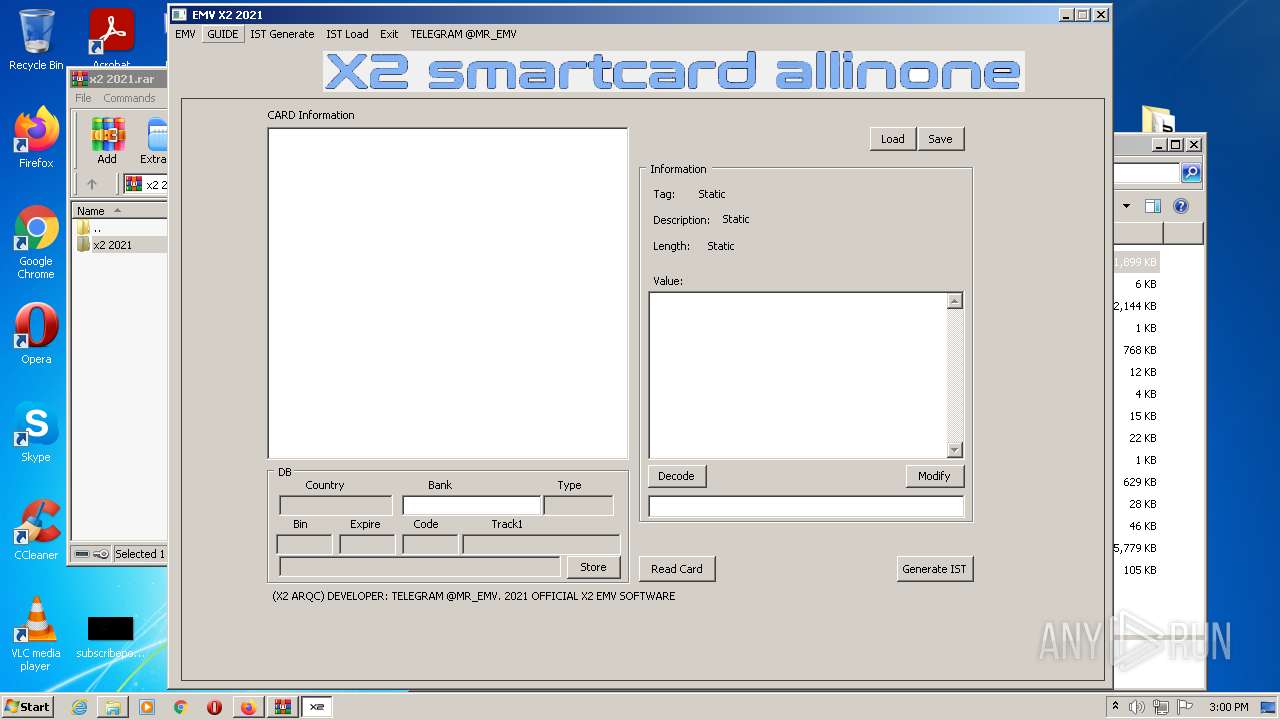Image resolution: width=1280 pixels, height=720 pixels.
Task: Open File menu in WinRAR window
Action: [x=83, y=98]
